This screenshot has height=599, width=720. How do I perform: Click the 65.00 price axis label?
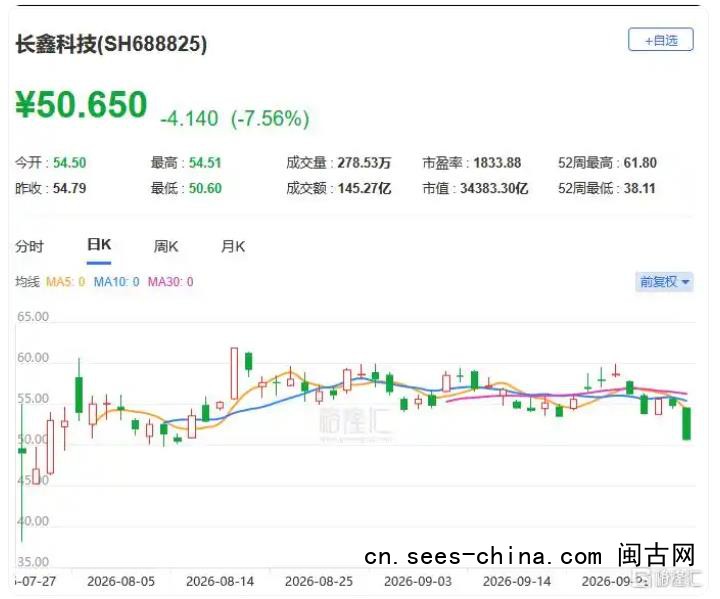click(x=33, y=316)
